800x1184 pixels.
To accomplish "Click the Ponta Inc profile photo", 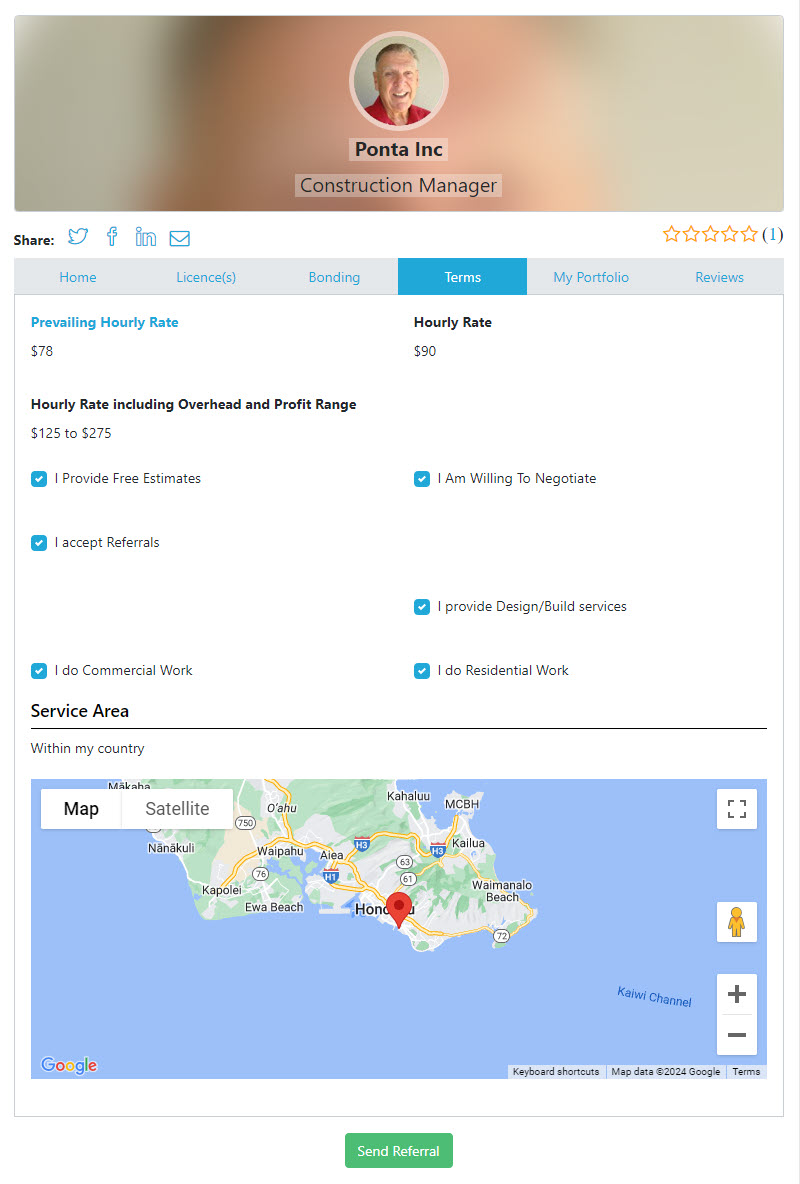I will (x=399, y=82).
